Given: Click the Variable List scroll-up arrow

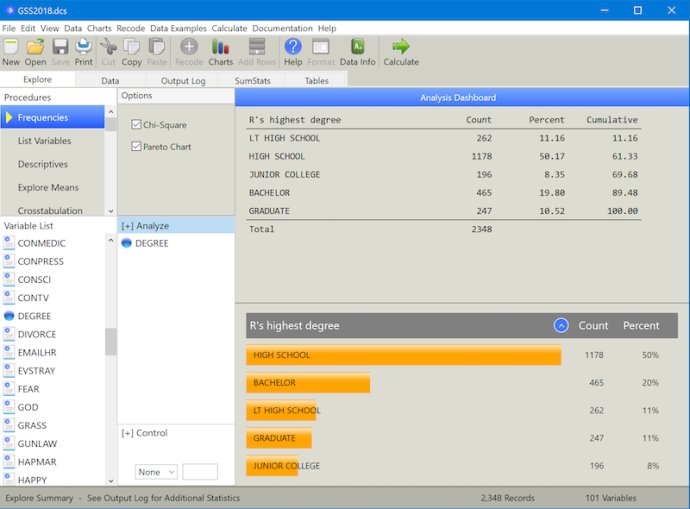Looking at the screenshot, I should click(x=111, y=240).
